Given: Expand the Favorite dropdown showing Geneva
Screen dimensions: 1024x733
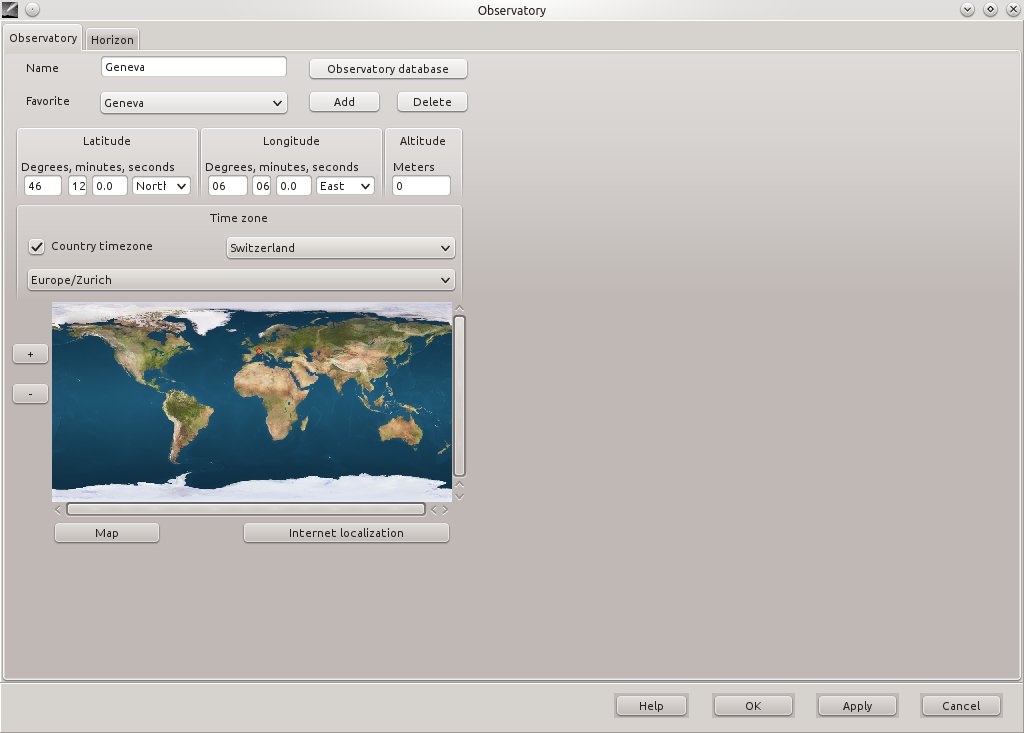Looking at the screenshot, I should (x=193, y=103).
